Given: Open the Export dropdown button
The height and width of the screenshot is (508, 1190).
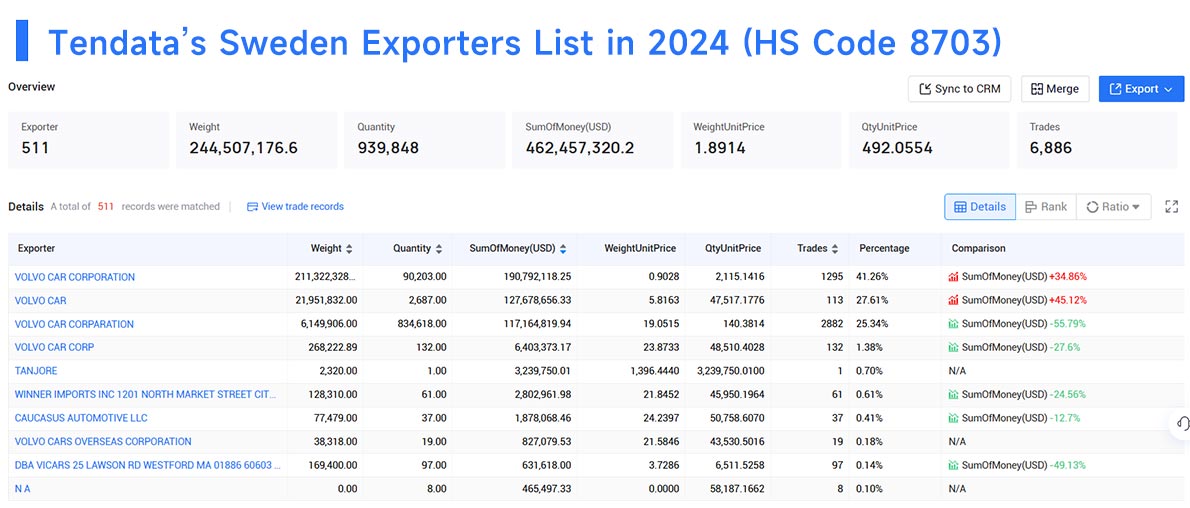Looking at the screenshot, I should (x=1141, y=89).
